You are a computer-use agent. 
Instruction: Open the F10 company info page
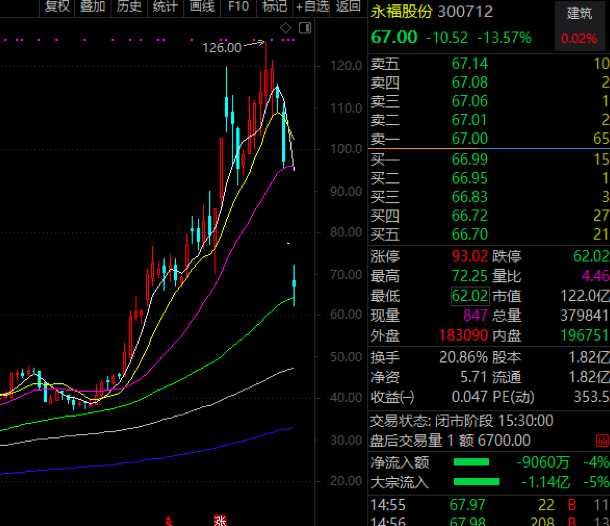238,7
